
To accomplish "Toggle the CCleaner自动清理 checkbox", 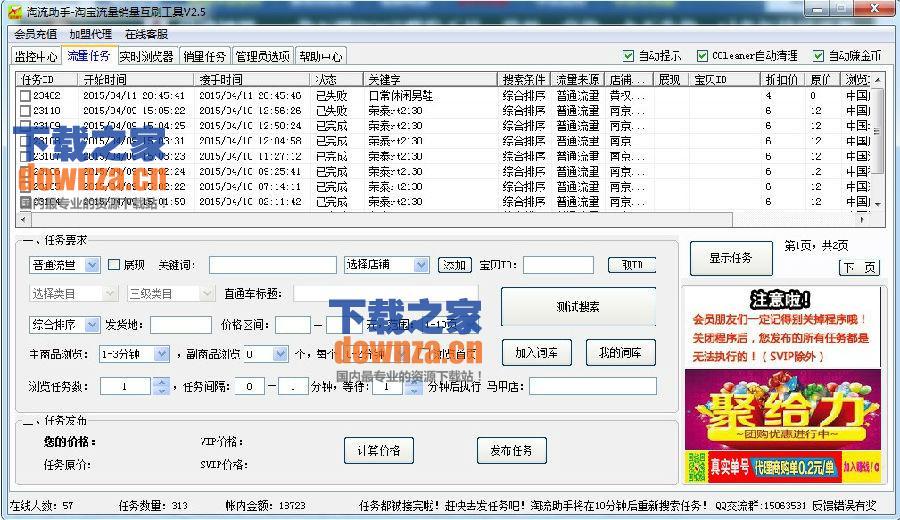I will 702,56.
